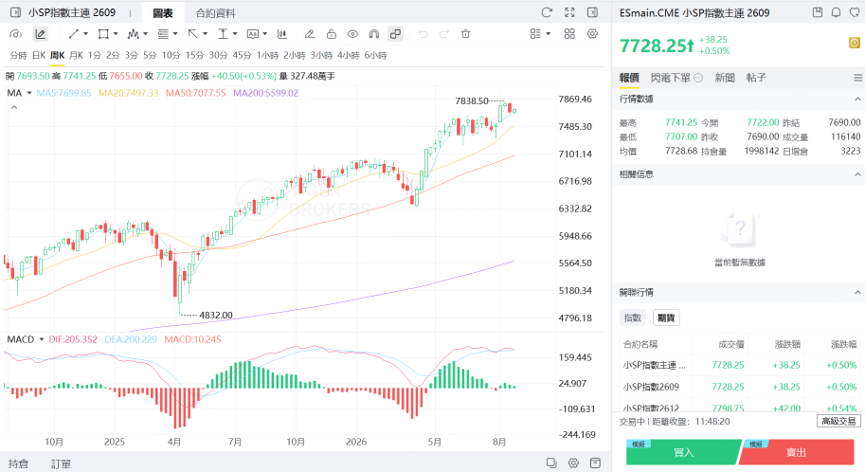Toggle drawings visibility eye icon

pos(353,34)
